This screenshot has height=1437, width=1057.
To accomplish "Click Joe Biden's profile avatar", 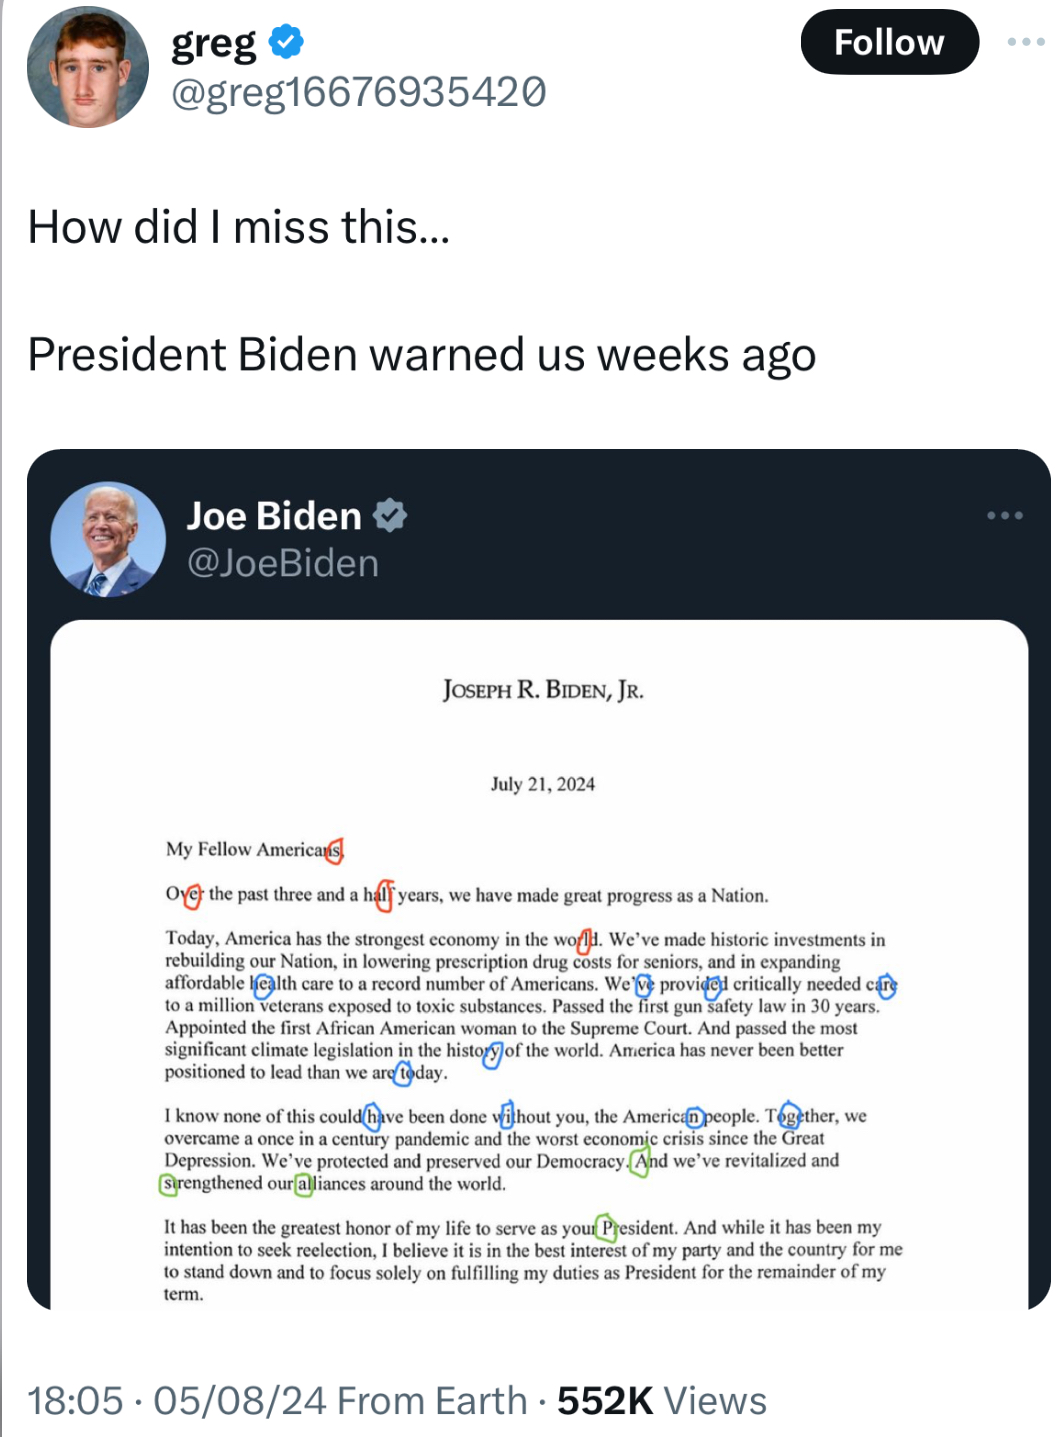I will pyautogui.click(x=108, y=540).
